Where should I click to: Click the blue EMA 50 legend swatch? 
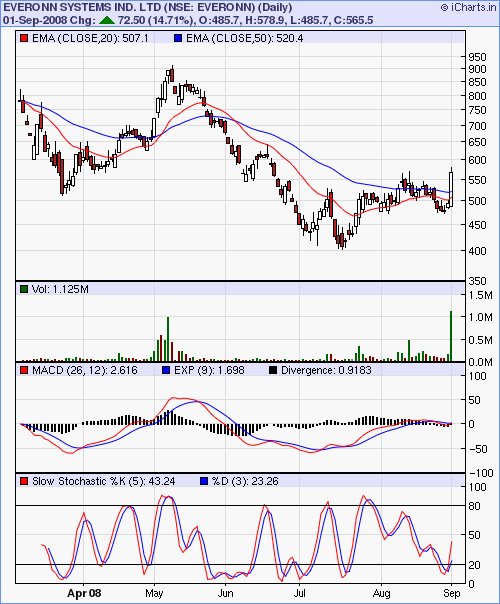[x=178, y=38]
